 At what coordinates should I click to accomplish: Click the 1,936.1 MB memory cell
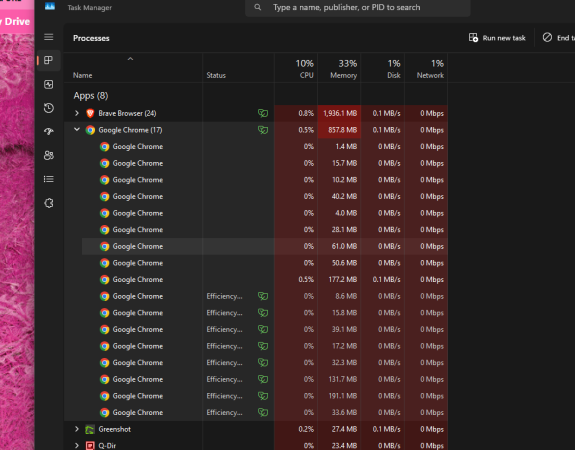point(340,113)
